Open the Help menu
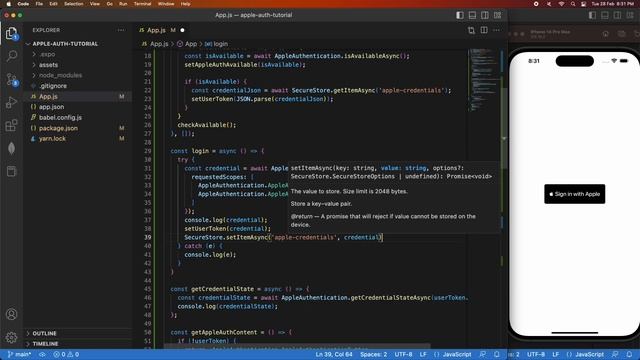The width and height of the screenshot is (640, 360). click(186, 4)
